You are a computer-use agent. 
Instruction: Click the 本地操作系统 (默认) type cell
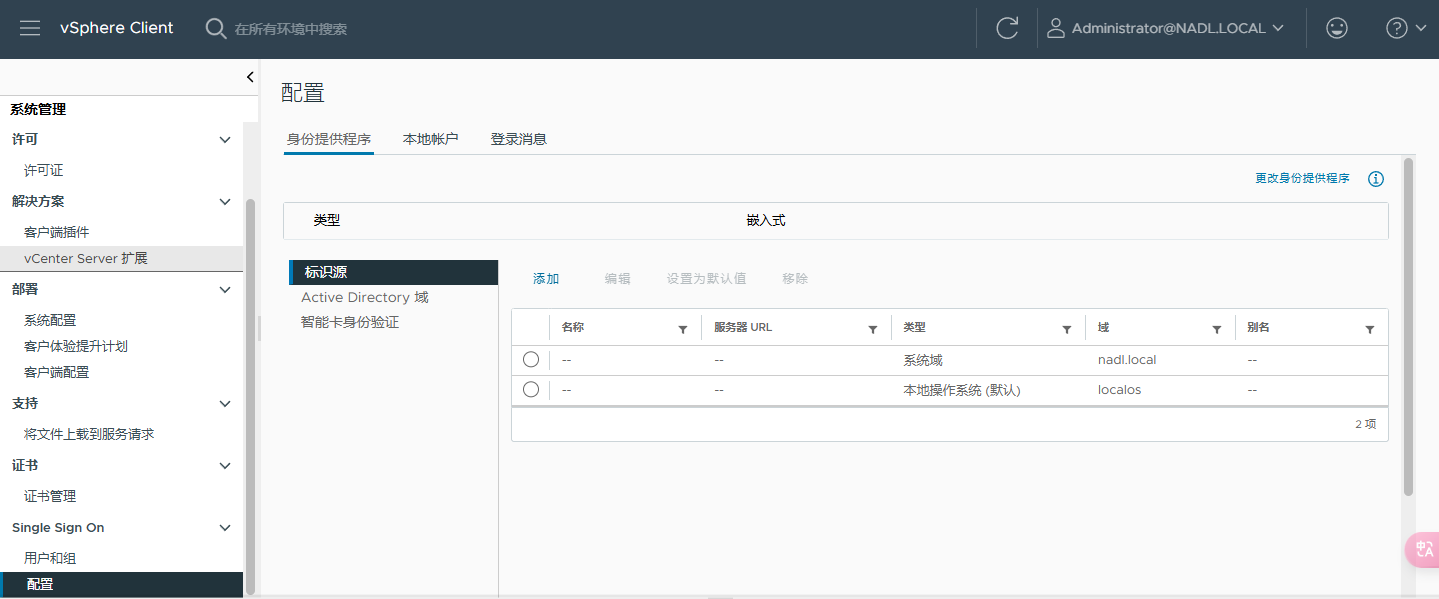coord(962,390)
